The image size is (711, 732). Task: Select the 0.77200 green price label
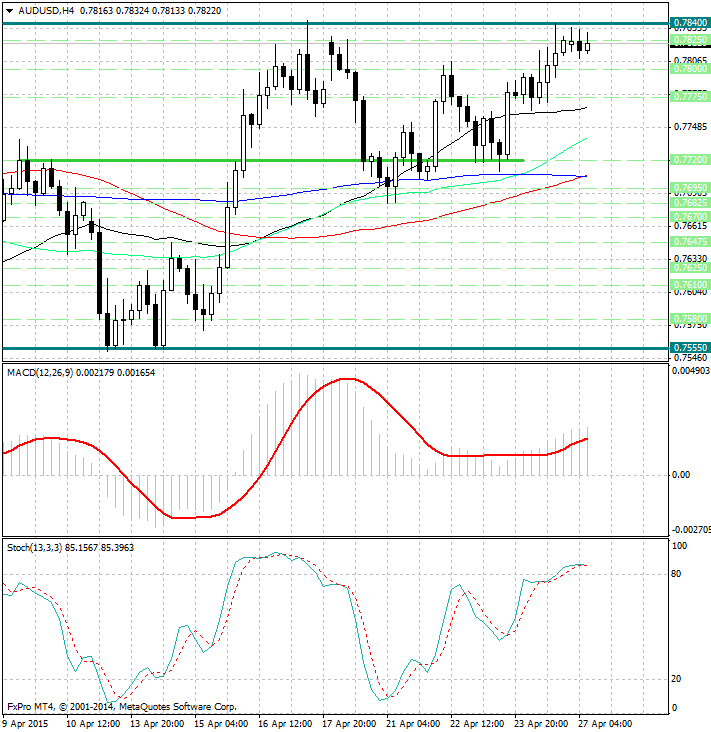(690, 160)
